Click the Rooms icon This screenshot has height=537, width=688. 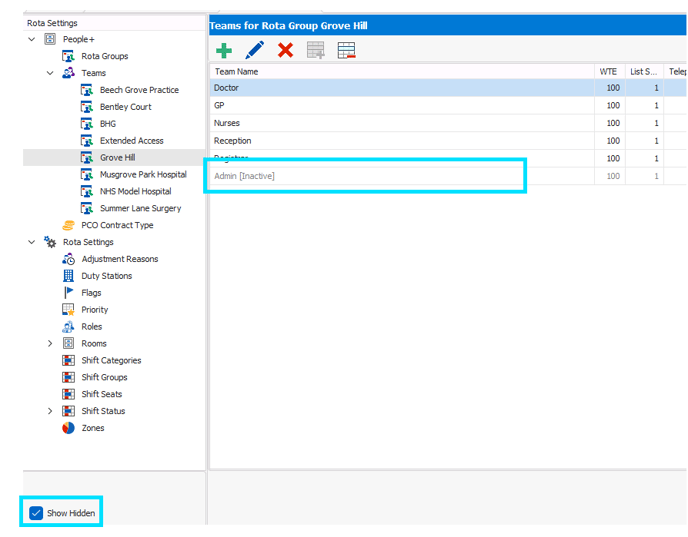point(68,343)
